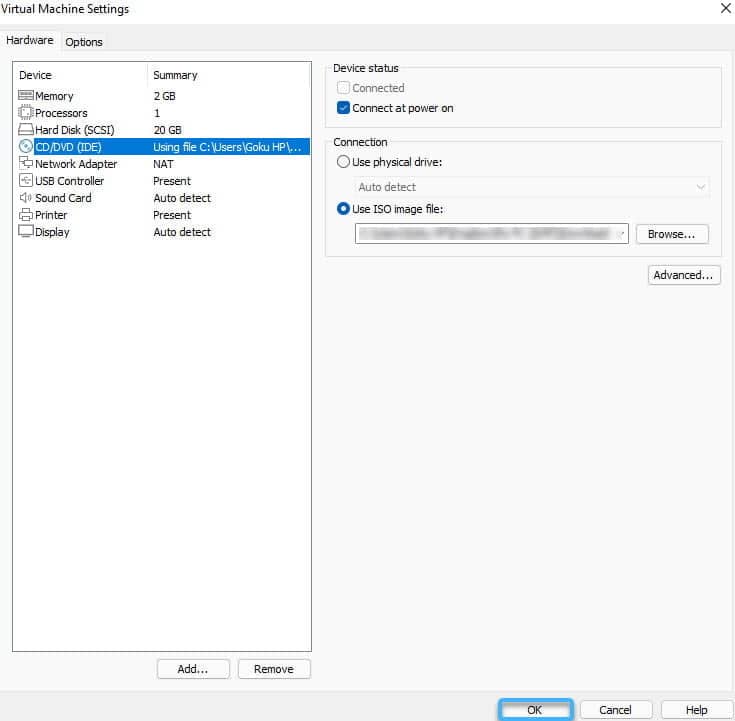Open the ISO image path dropdown arrow
Image resolution: width=735 pixels, height=721 pixels.
(x=621, y=235)
